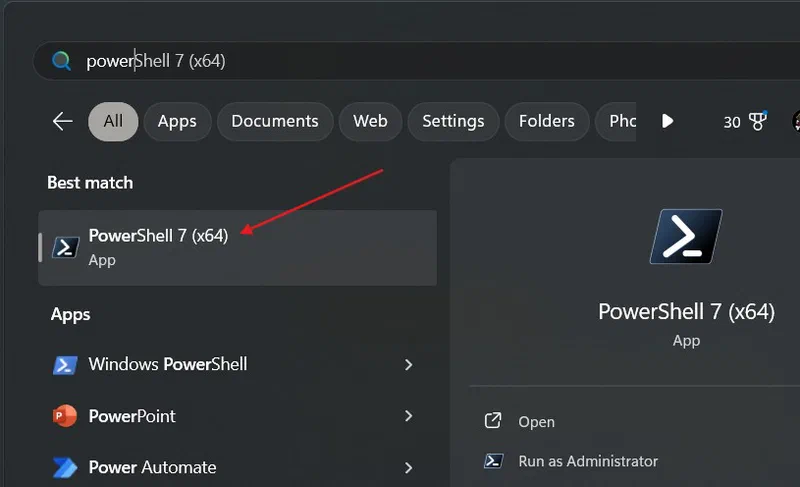800x487 pixels.
Task: Open PowerShell 7 (x64) best match result
Action: (238, 248)
